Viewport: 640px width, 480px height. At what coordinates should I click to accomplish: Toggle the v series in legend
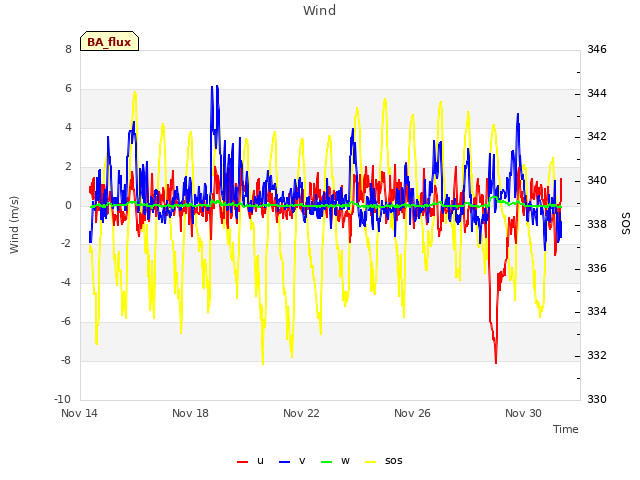292,461
